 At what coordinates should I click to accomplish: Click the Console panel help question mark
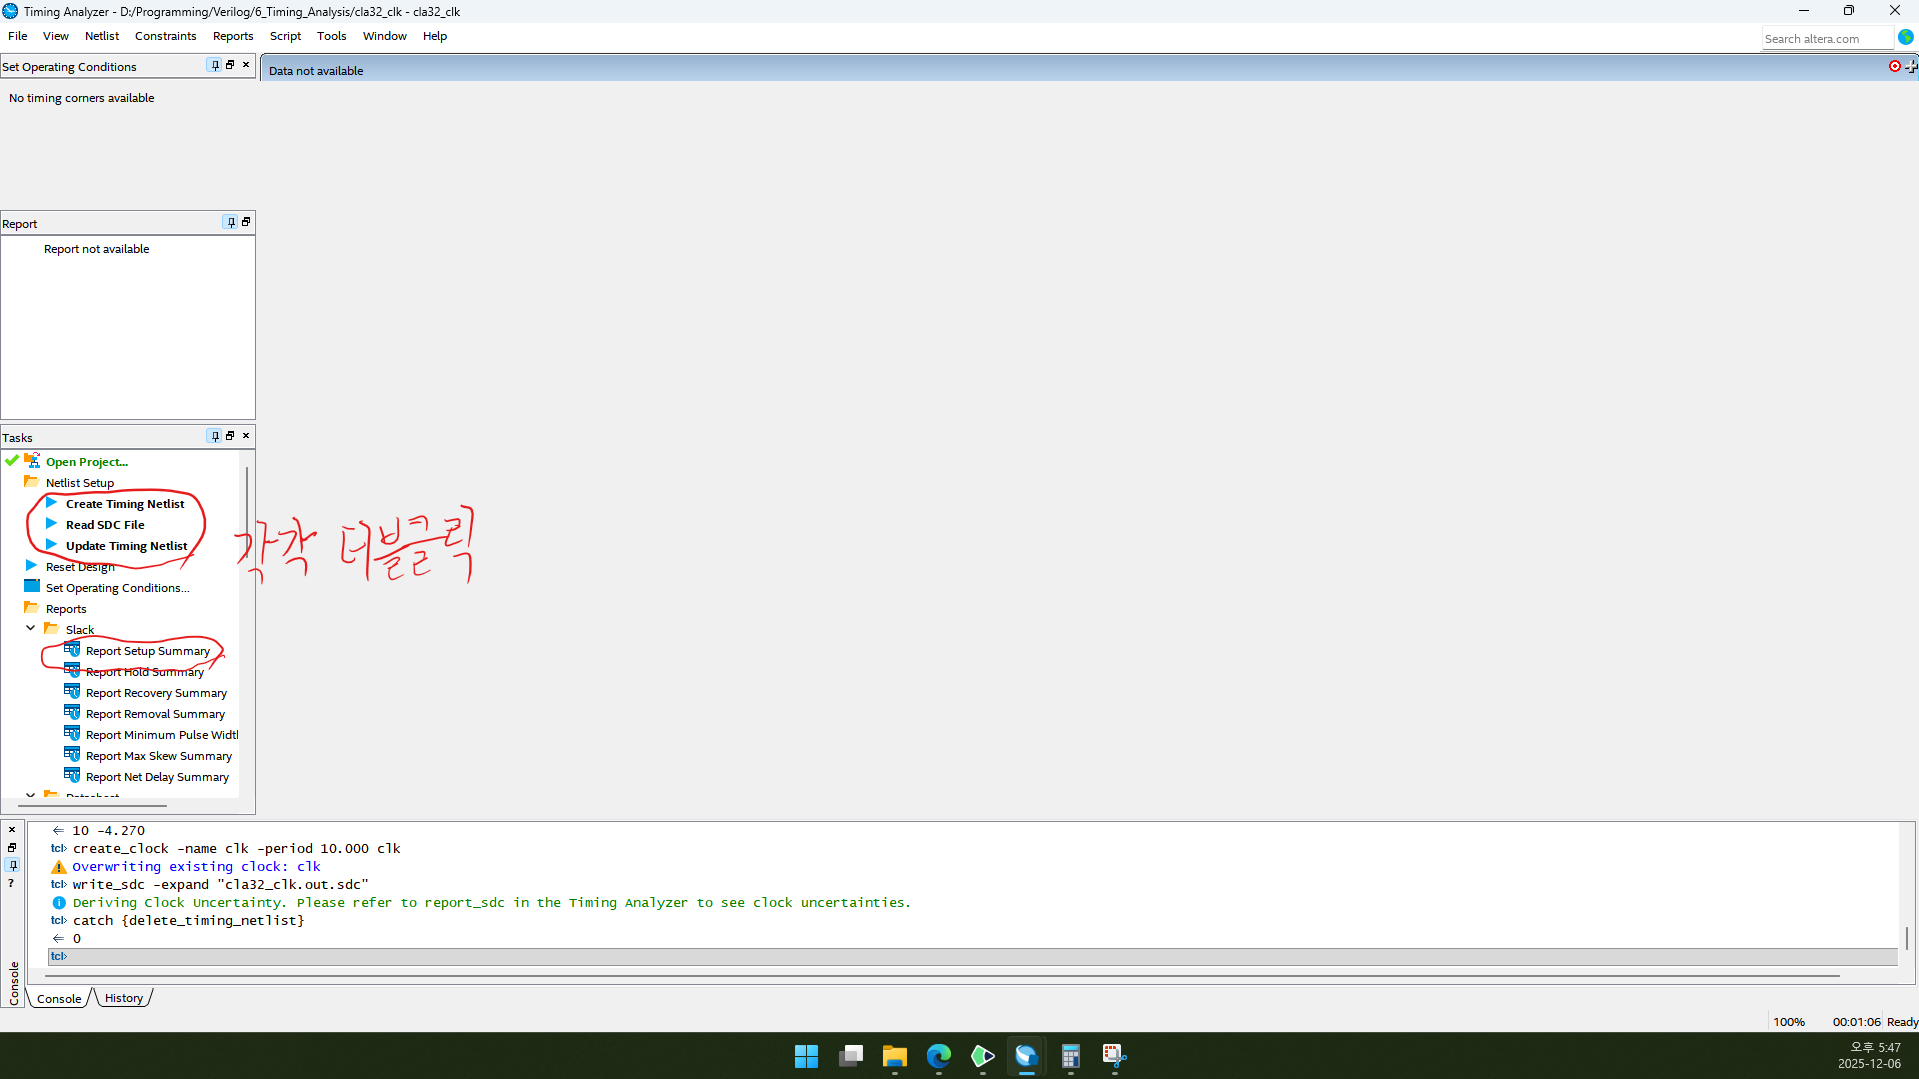coord(12,883)
